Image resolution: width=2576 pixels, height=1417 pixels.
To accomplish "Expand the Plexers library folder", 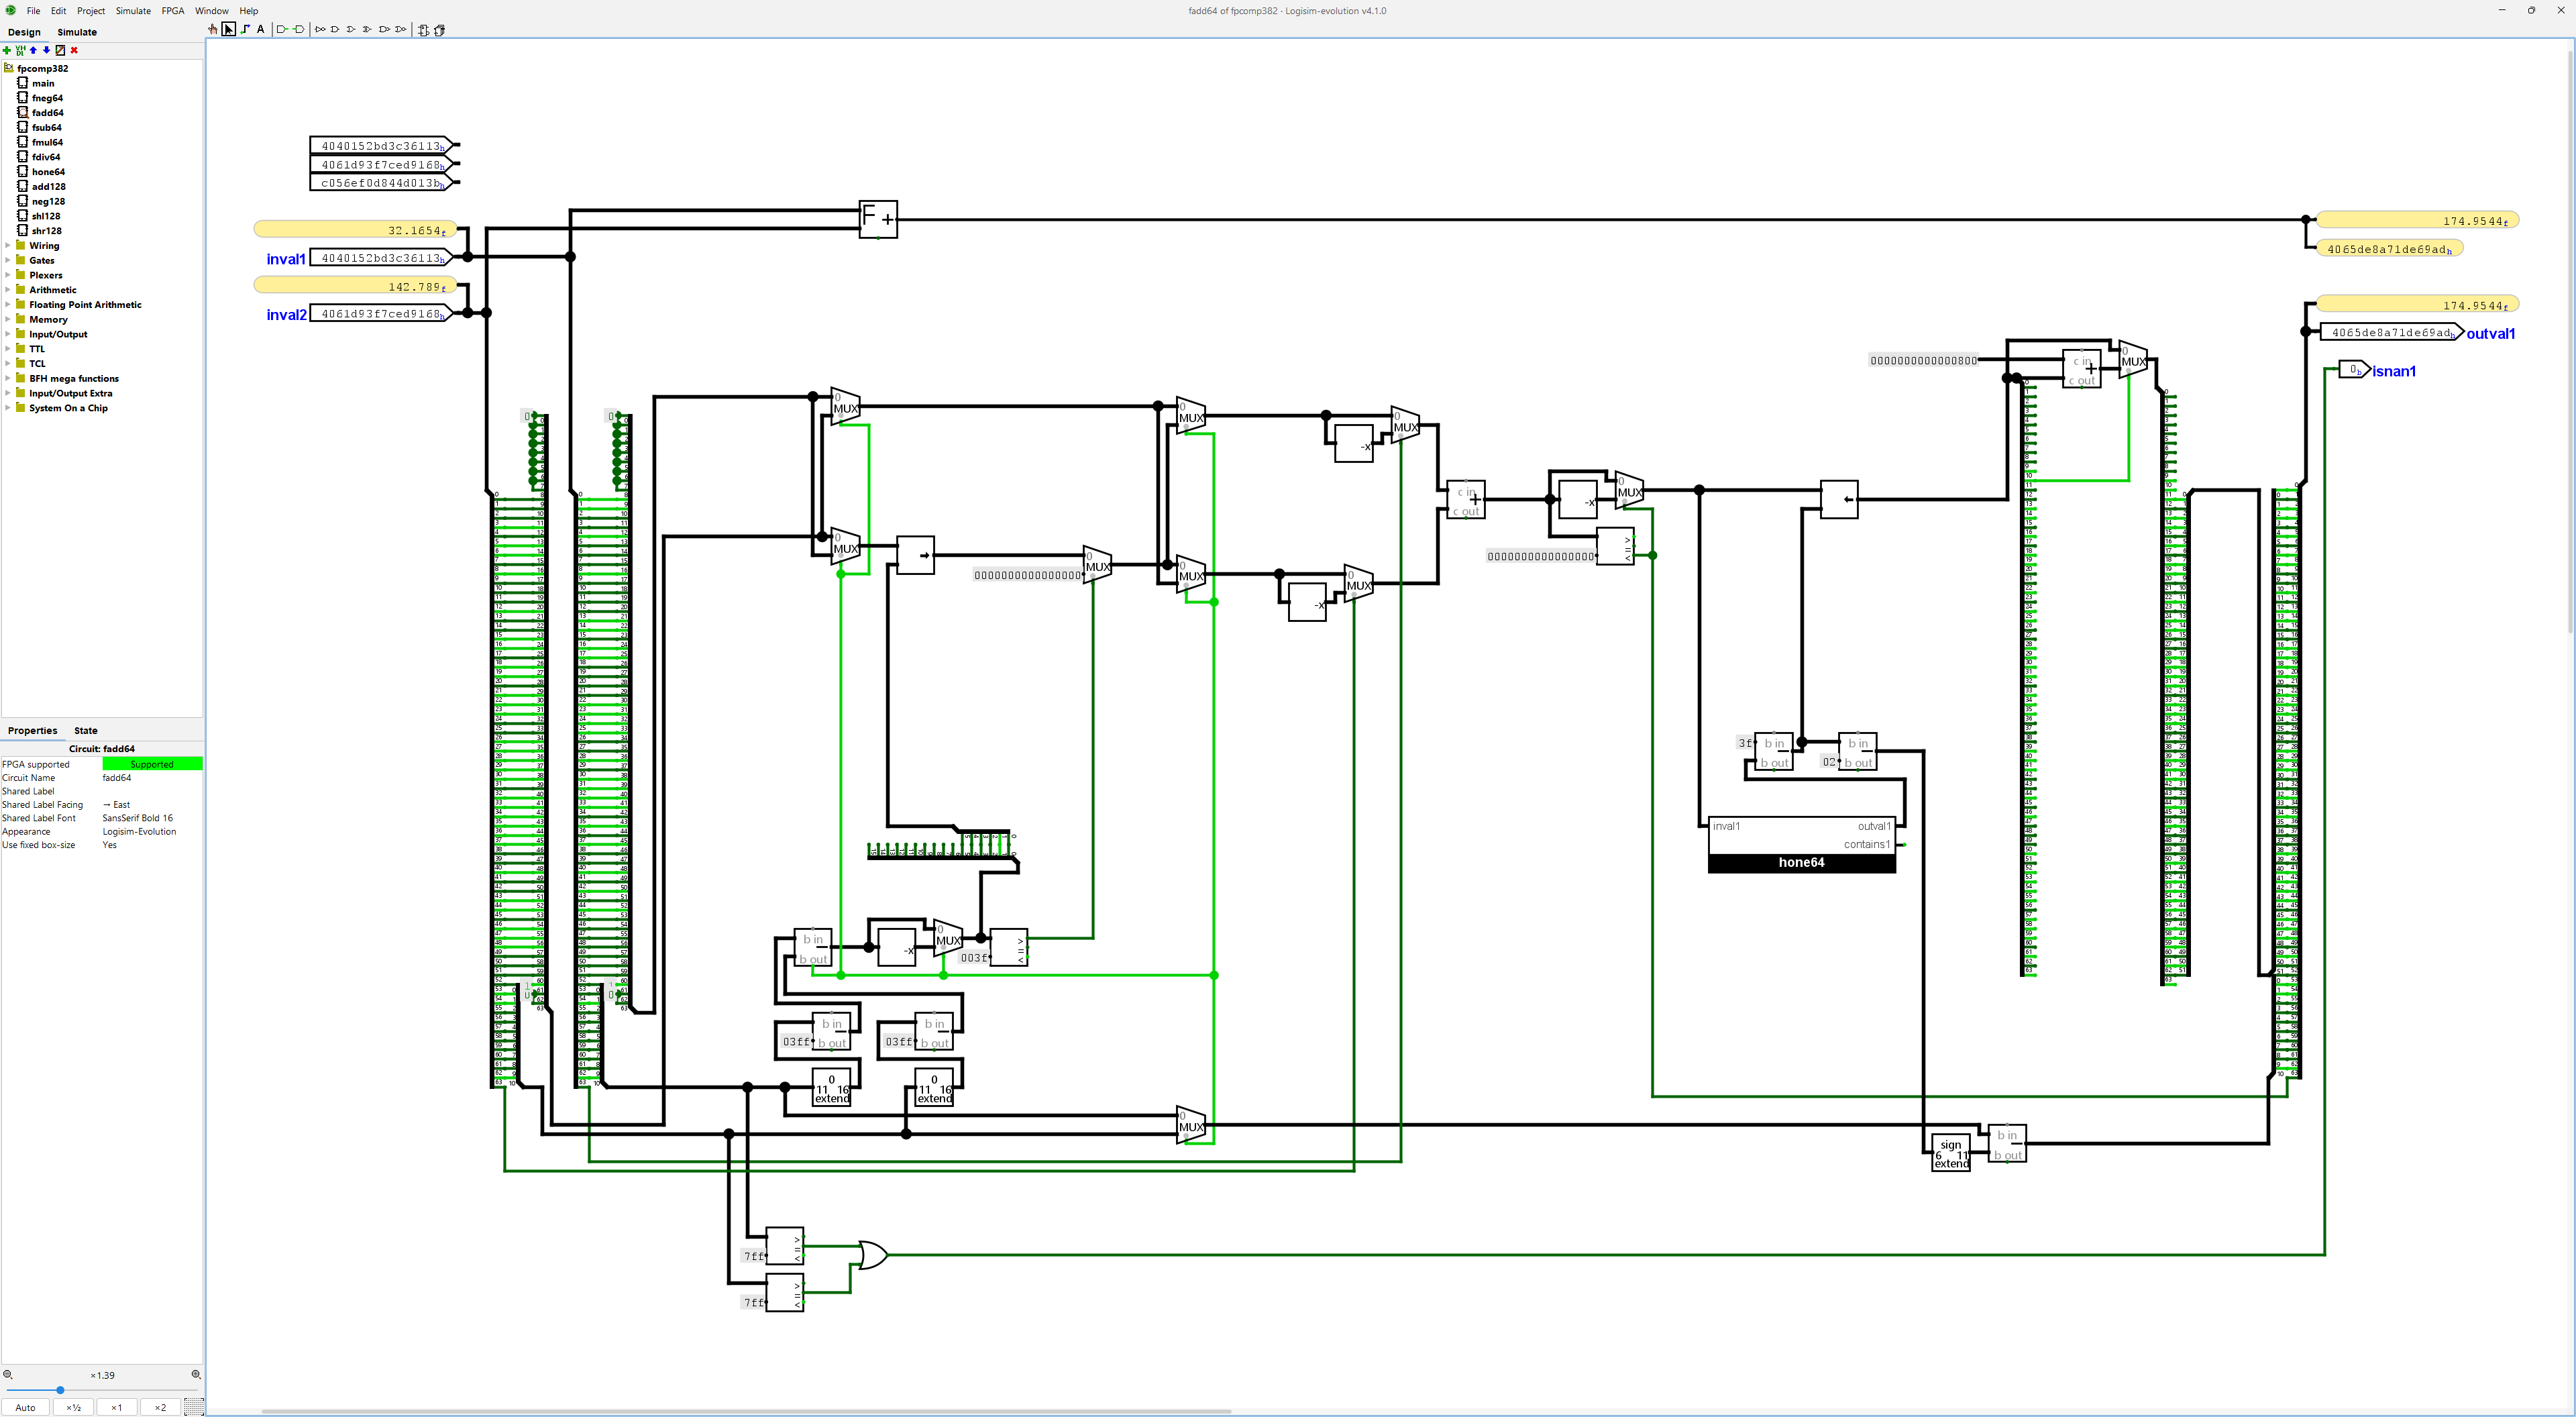I will pyautogui.click(x=8, y=275).
